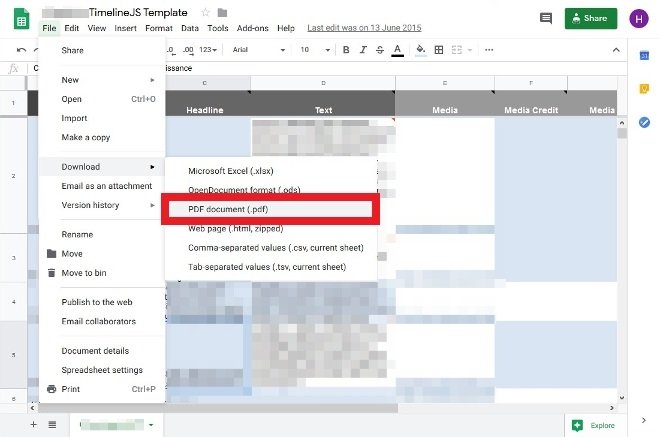
Task: Open the more toolbar options ellipsis
Action: pos(489,50)
